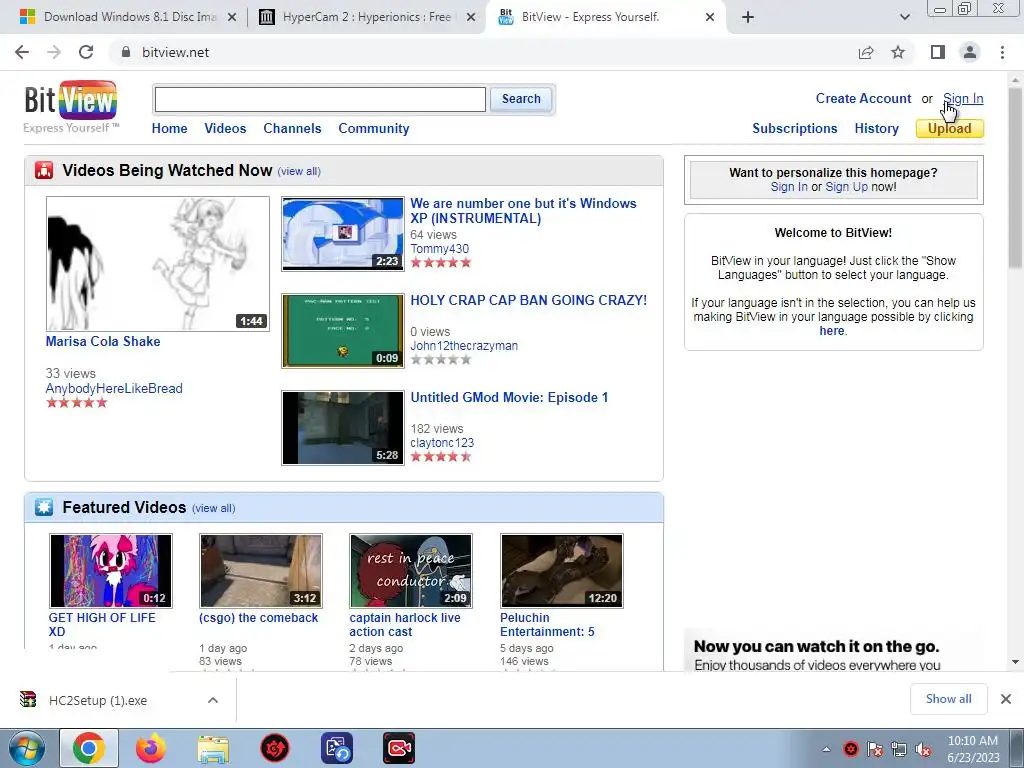1024x768 pixels.
Task: Open the Windows Start button
Action: pos(26,748)
